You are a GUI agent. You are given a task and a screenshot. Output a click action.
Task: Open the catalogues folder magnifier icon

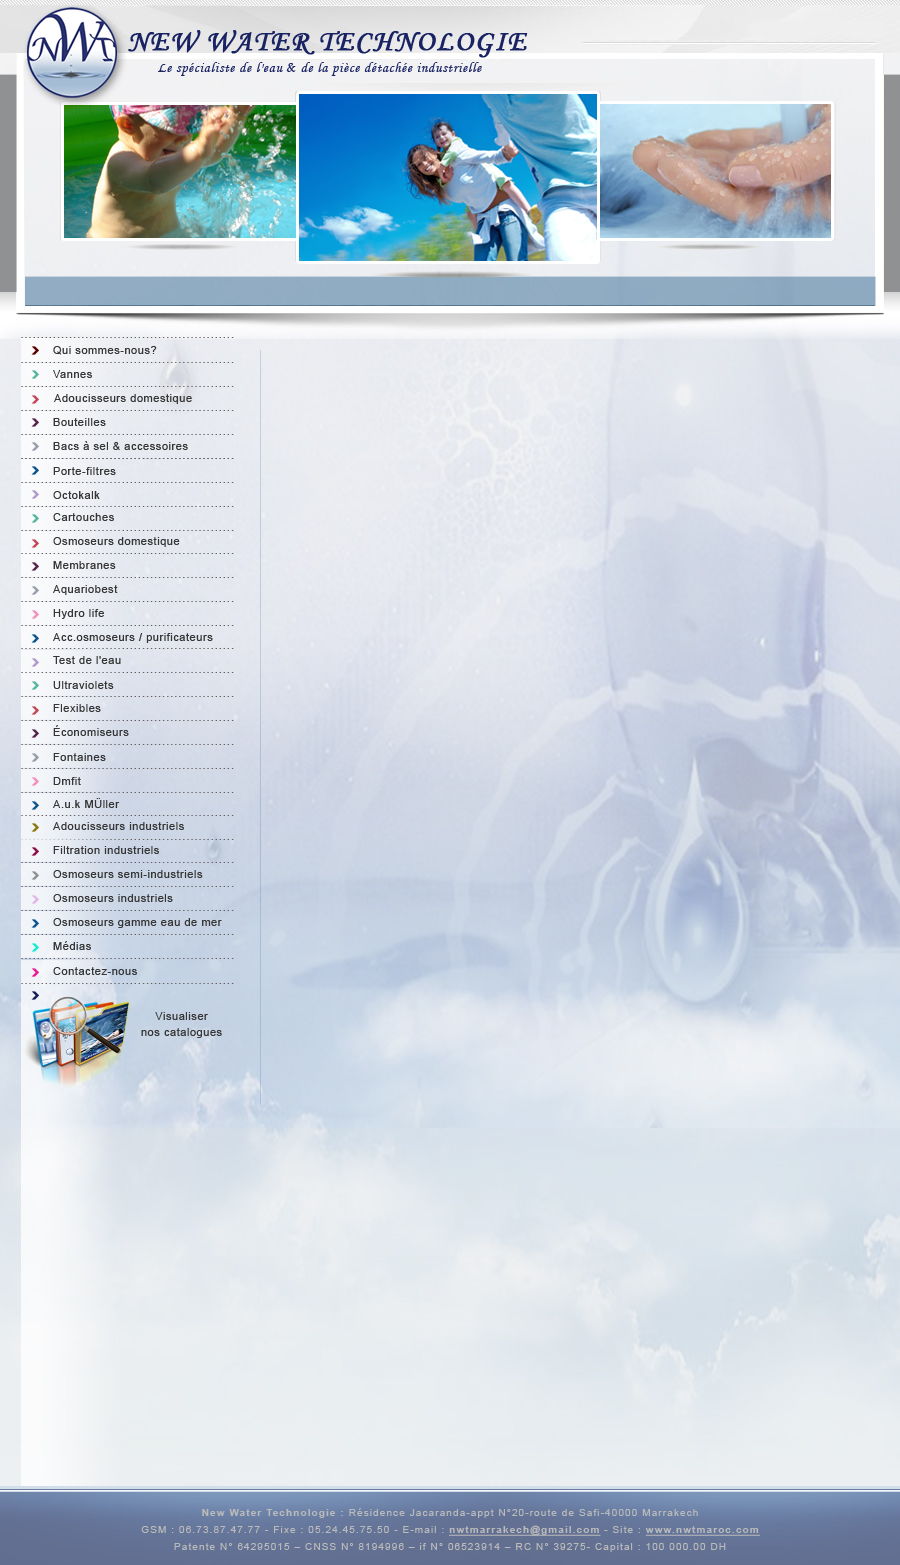(79, 1039)
